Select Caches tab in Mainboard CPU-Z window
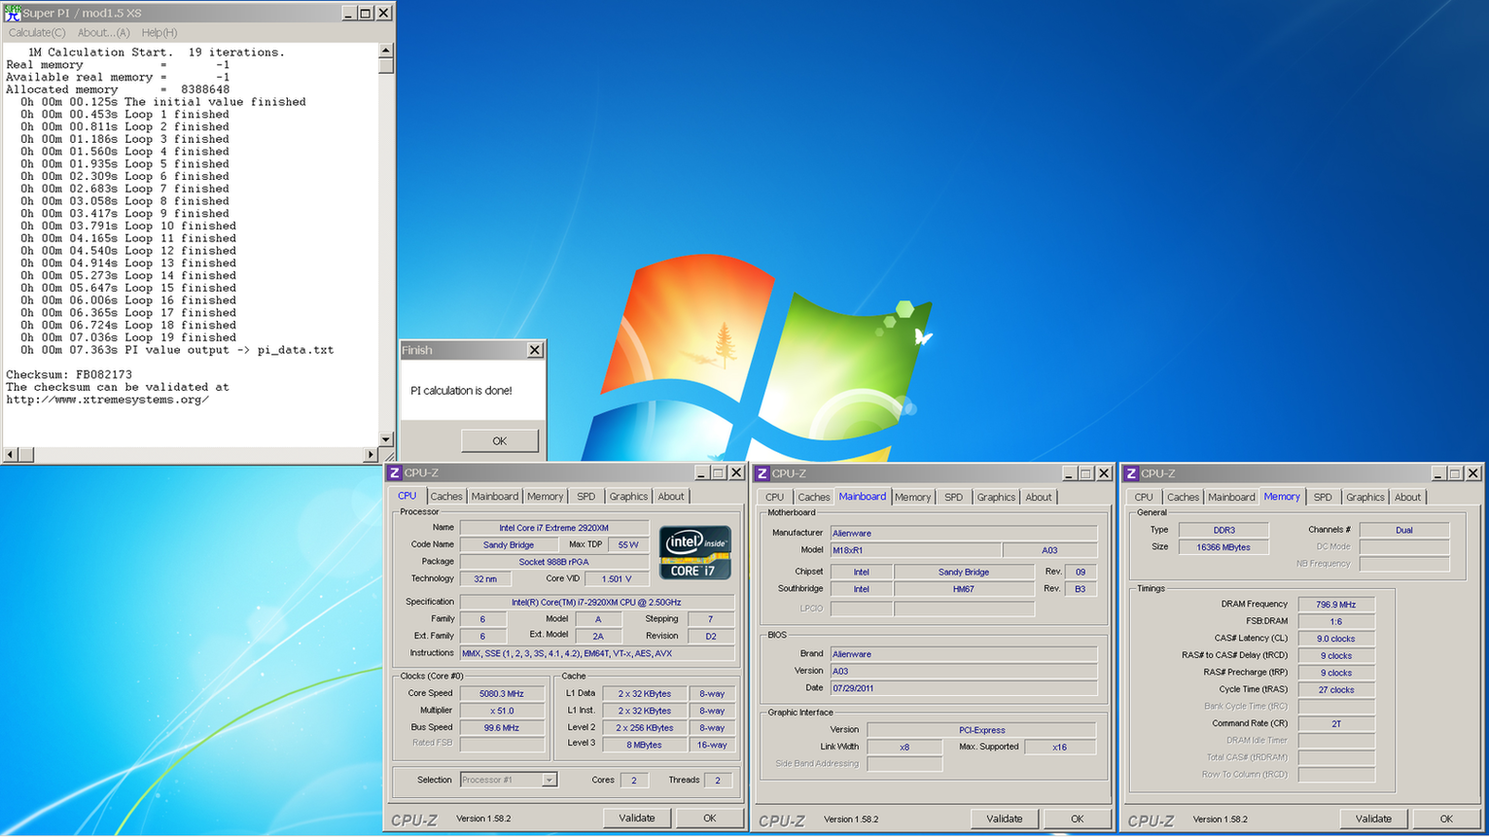This screenshot has height=837, width=1489. point(814,498)
